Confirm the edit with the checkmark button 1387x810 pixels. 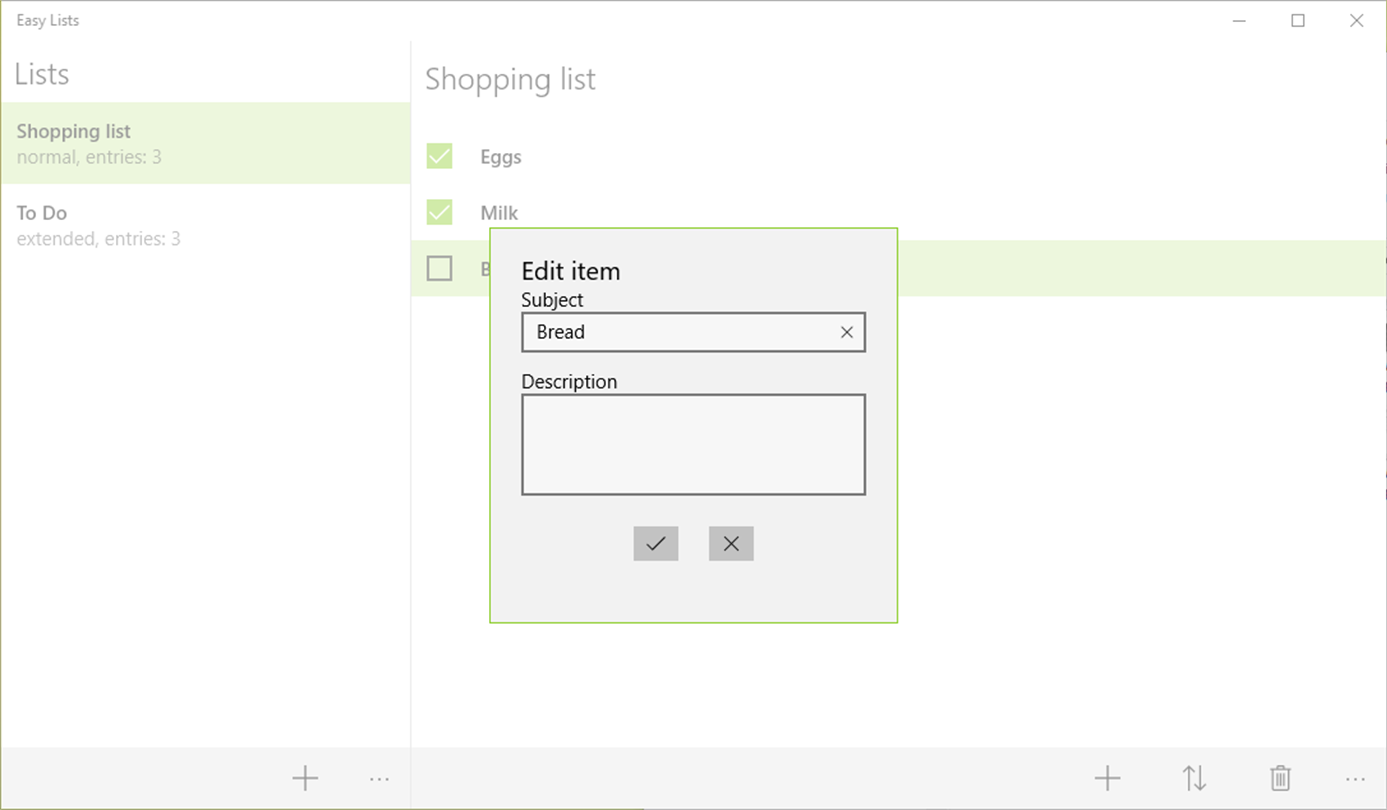[x=656, y=543]
